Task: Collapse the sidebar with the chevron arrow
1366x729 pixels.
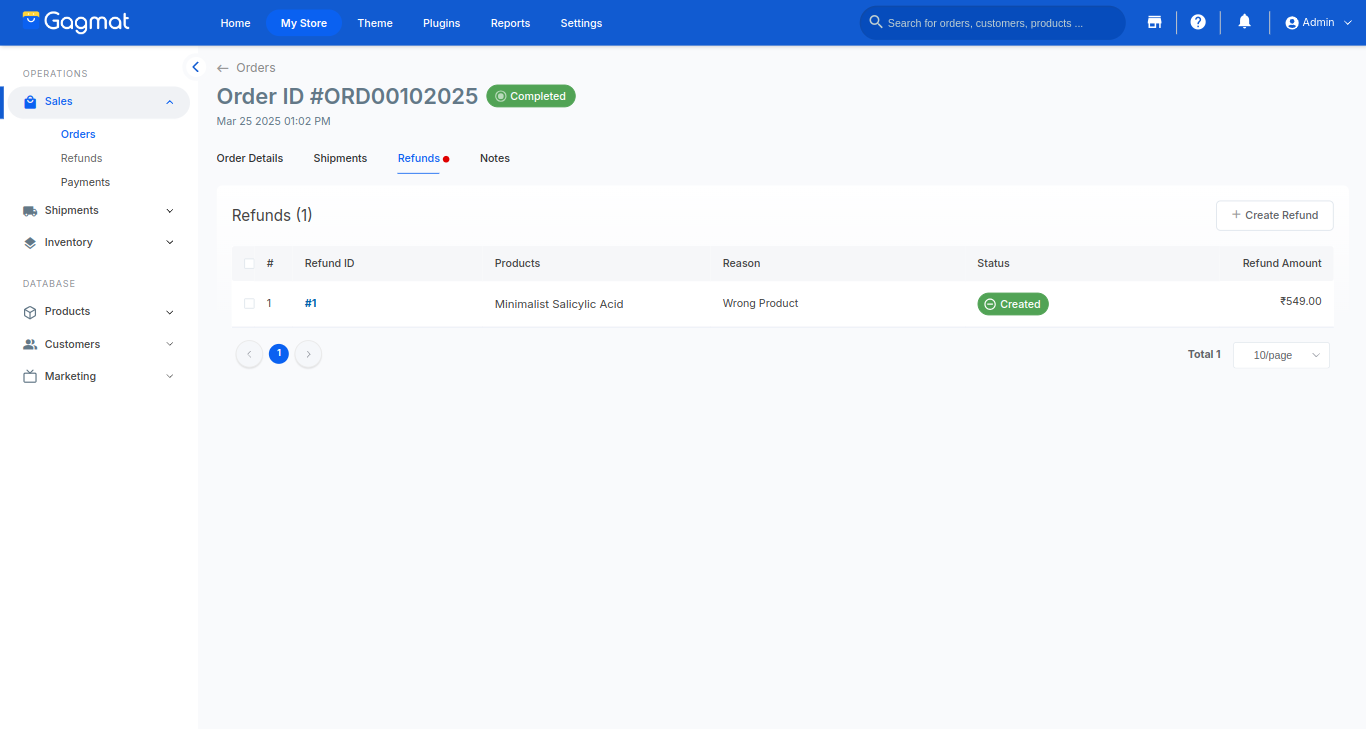Action: [x=195, y=67]
